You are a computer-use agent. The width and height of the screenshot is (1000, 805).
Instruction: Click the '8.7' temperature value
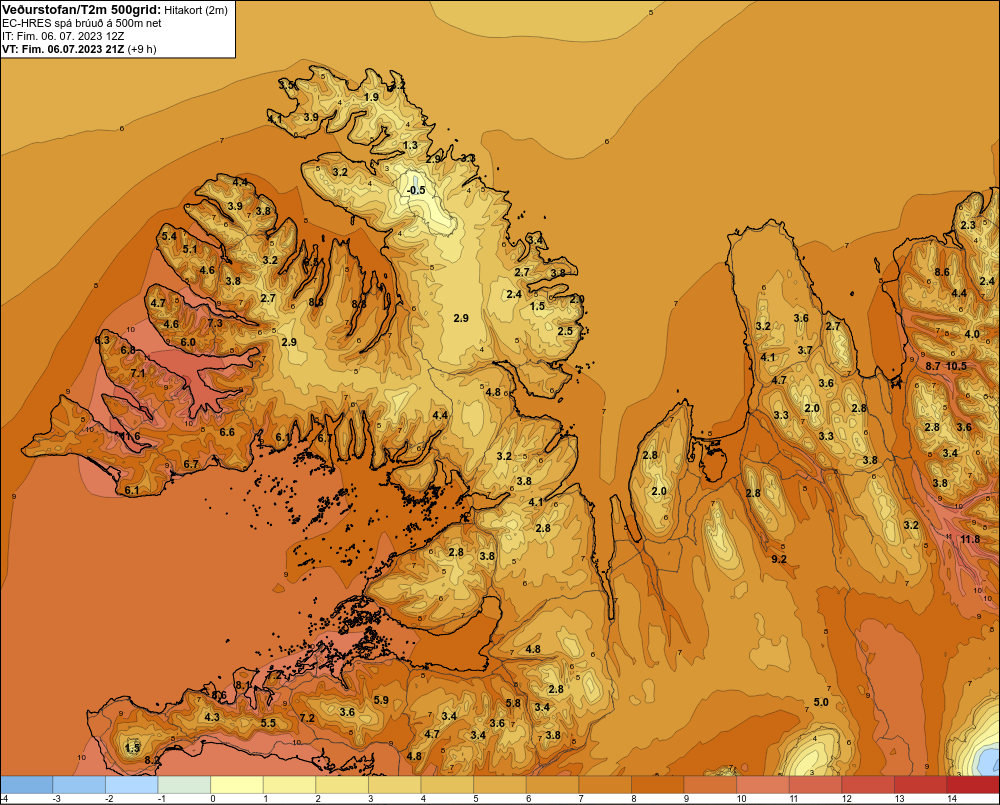932,366
